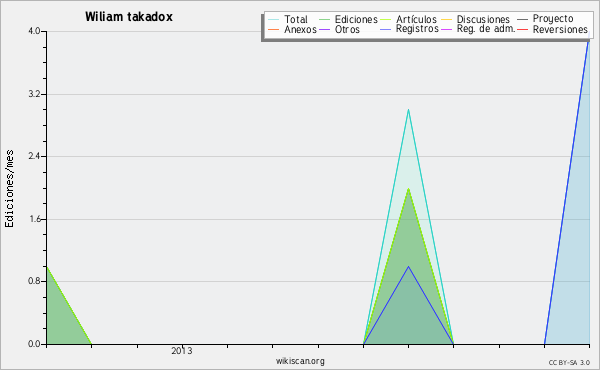Click the 0.8 y-axis label

pyautogui.click(x=34, y=281)
